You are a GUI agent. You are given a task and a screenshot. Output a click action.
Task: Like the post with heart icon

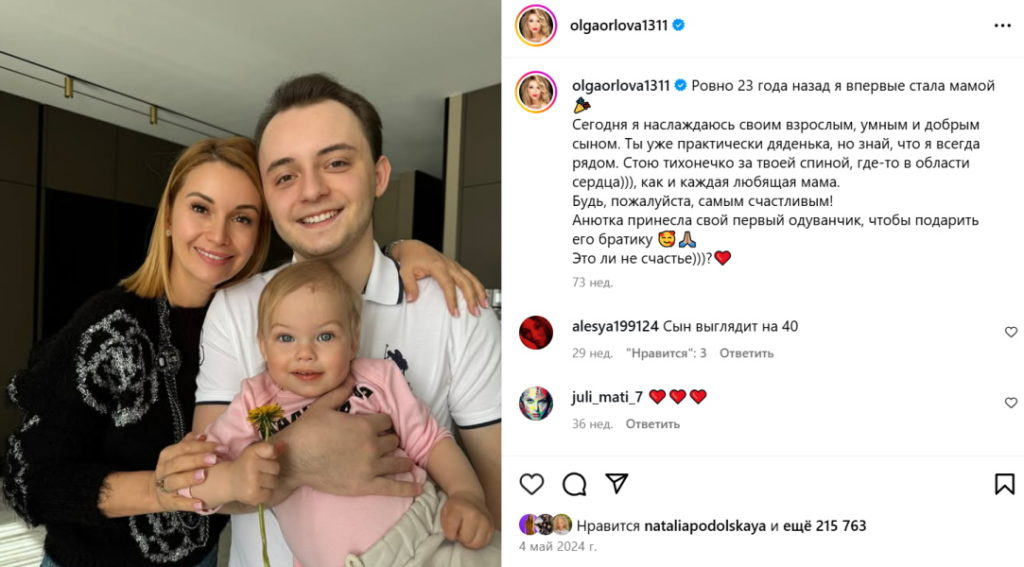(x=532, y=484)
